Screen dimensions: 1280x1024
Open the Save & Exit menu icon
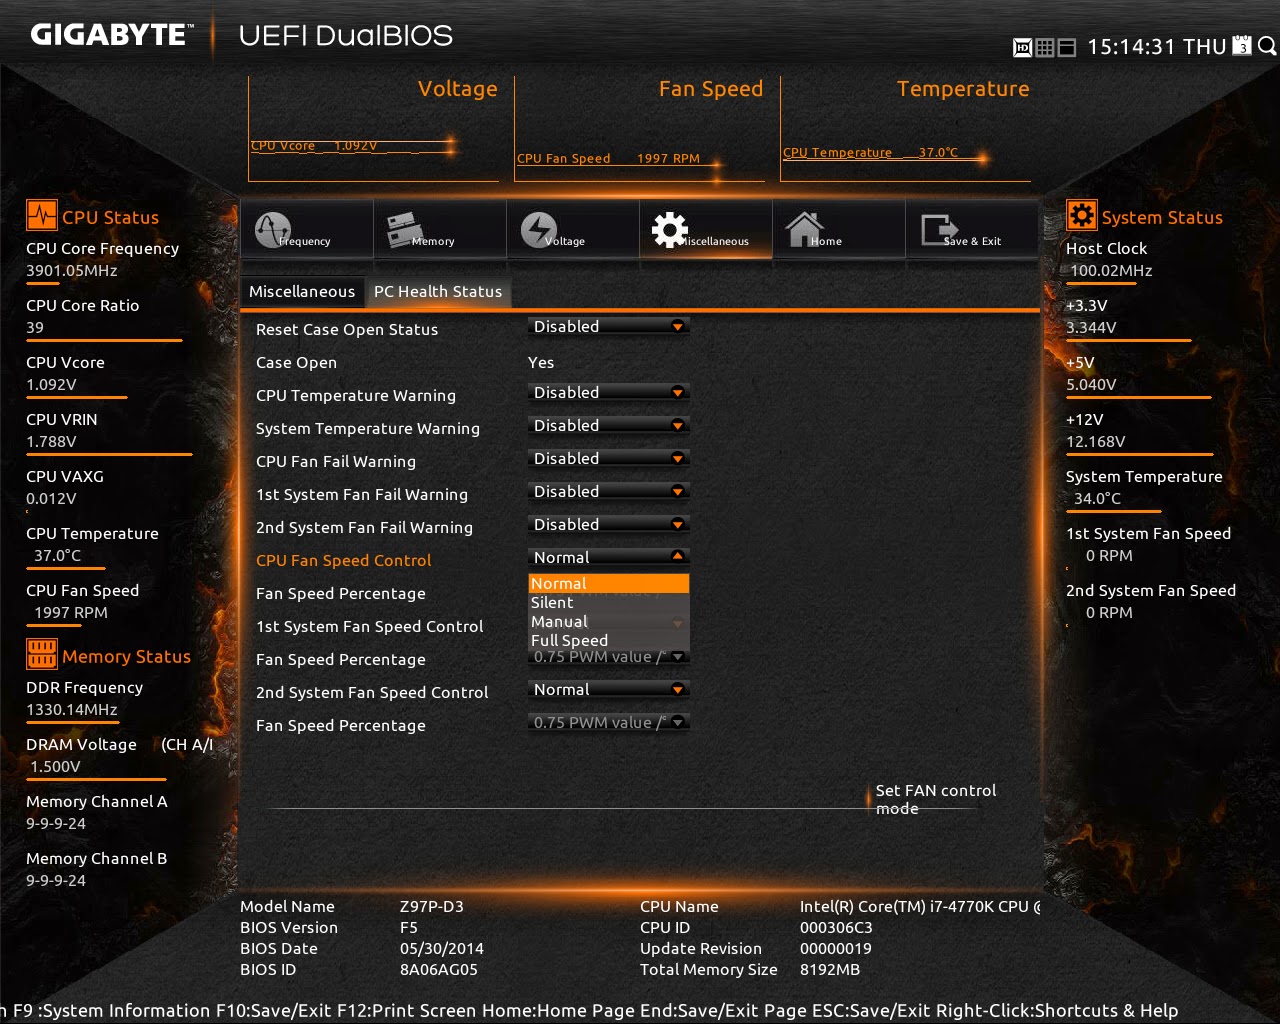click(x=938, y=230)
